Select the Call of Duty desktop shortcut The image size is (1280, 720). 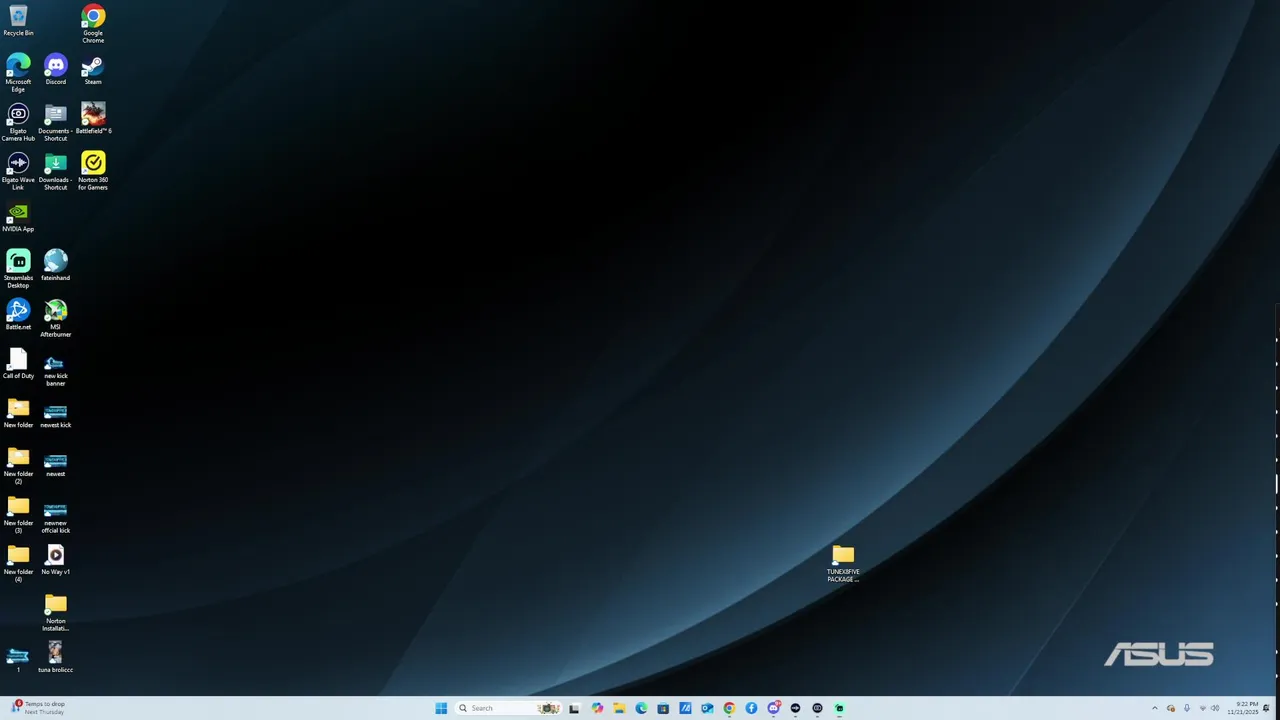point(18,363)
